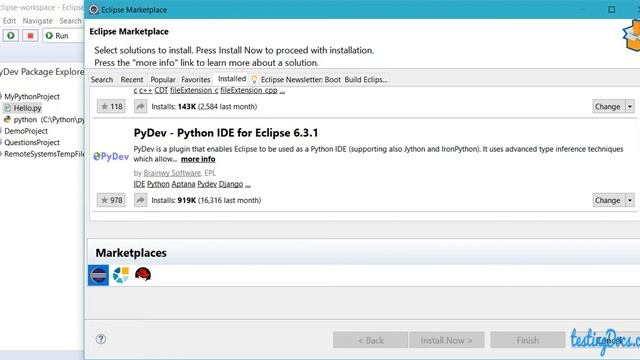The height and width of the screenshot is (360, 640).
Task: Click Change button for PyDev entry
Action: [x=608, y=200]
